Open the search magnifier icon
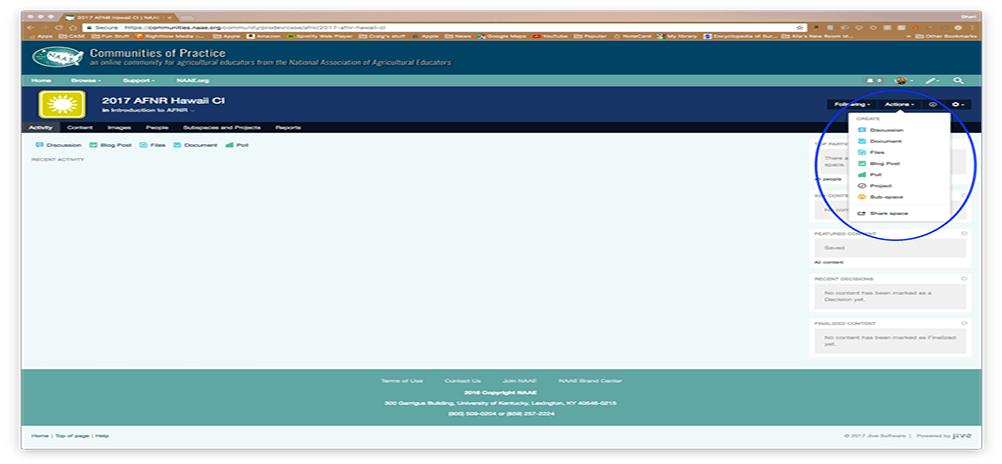This screenshot has width=1002, height=464. 958,80
